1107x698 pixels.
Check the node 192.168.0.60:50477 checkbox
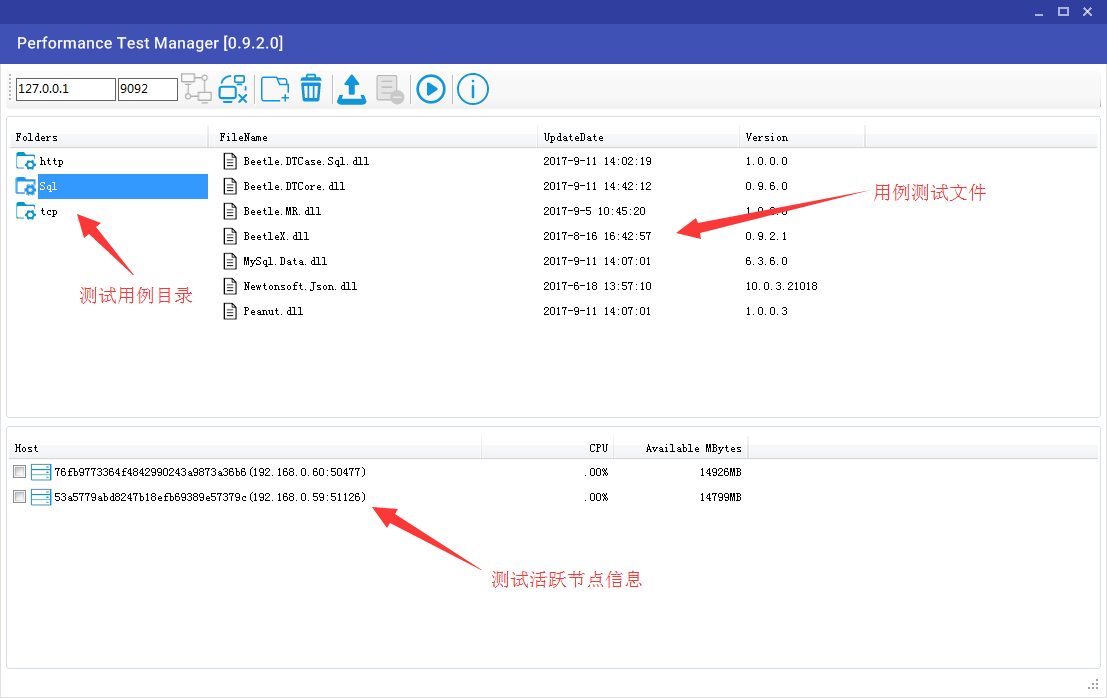tap(20, 472)
